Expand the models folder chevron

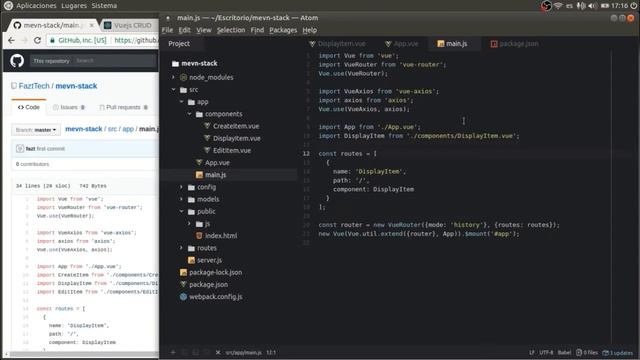(x=182, y=199)
